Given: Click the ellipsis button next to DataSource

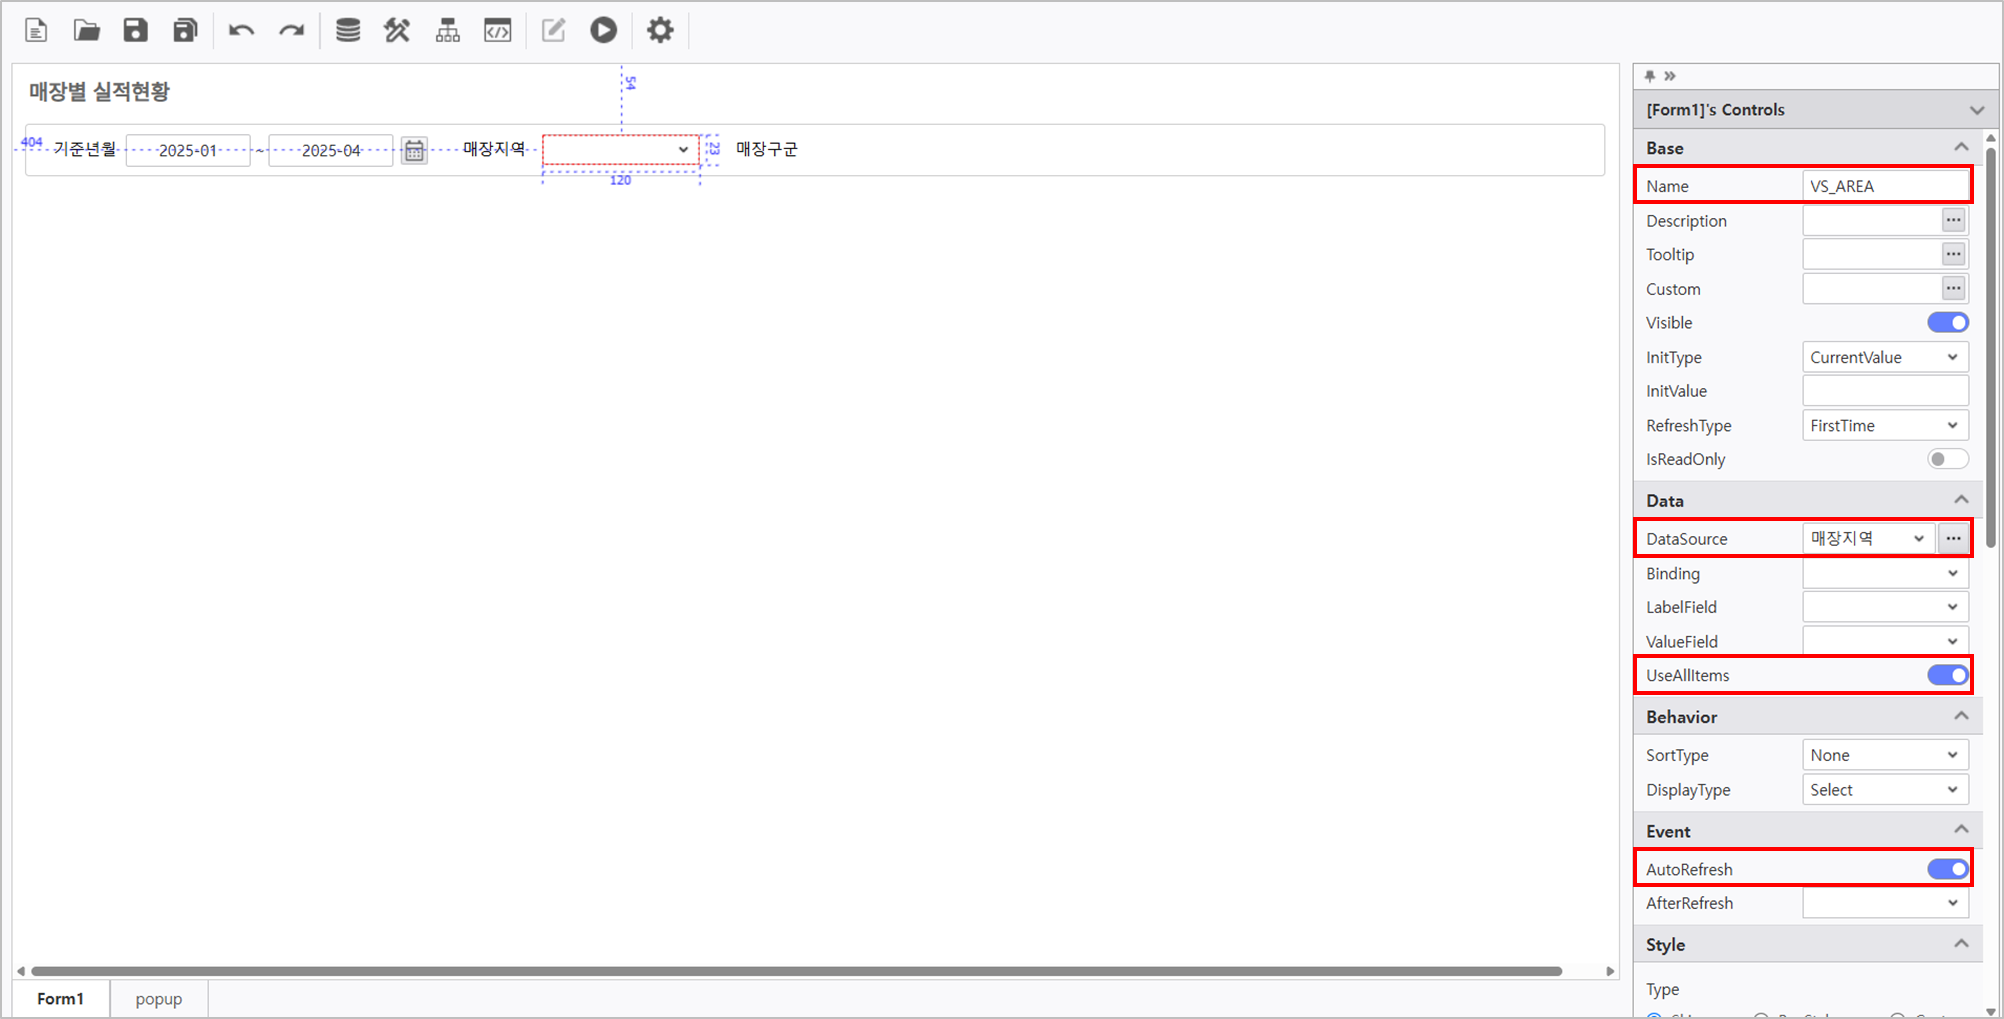Looking at the screenshot, I should tap(1953, 538).
